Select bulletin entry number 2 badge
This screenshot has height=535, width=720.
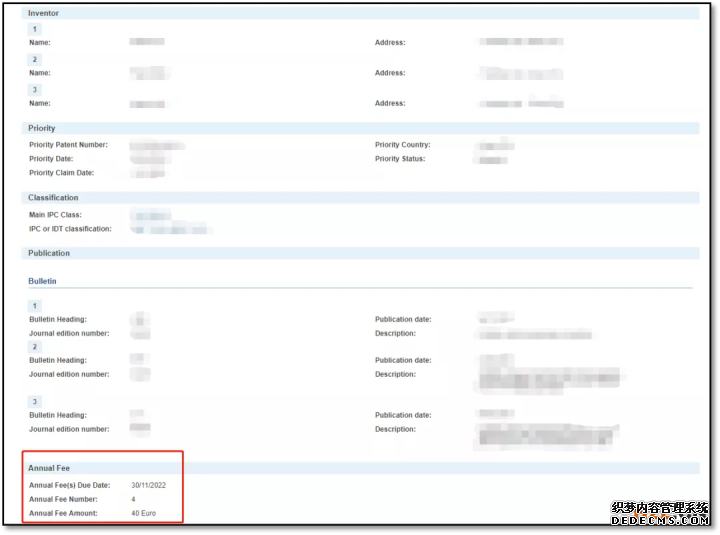click(x=35, y=346)
